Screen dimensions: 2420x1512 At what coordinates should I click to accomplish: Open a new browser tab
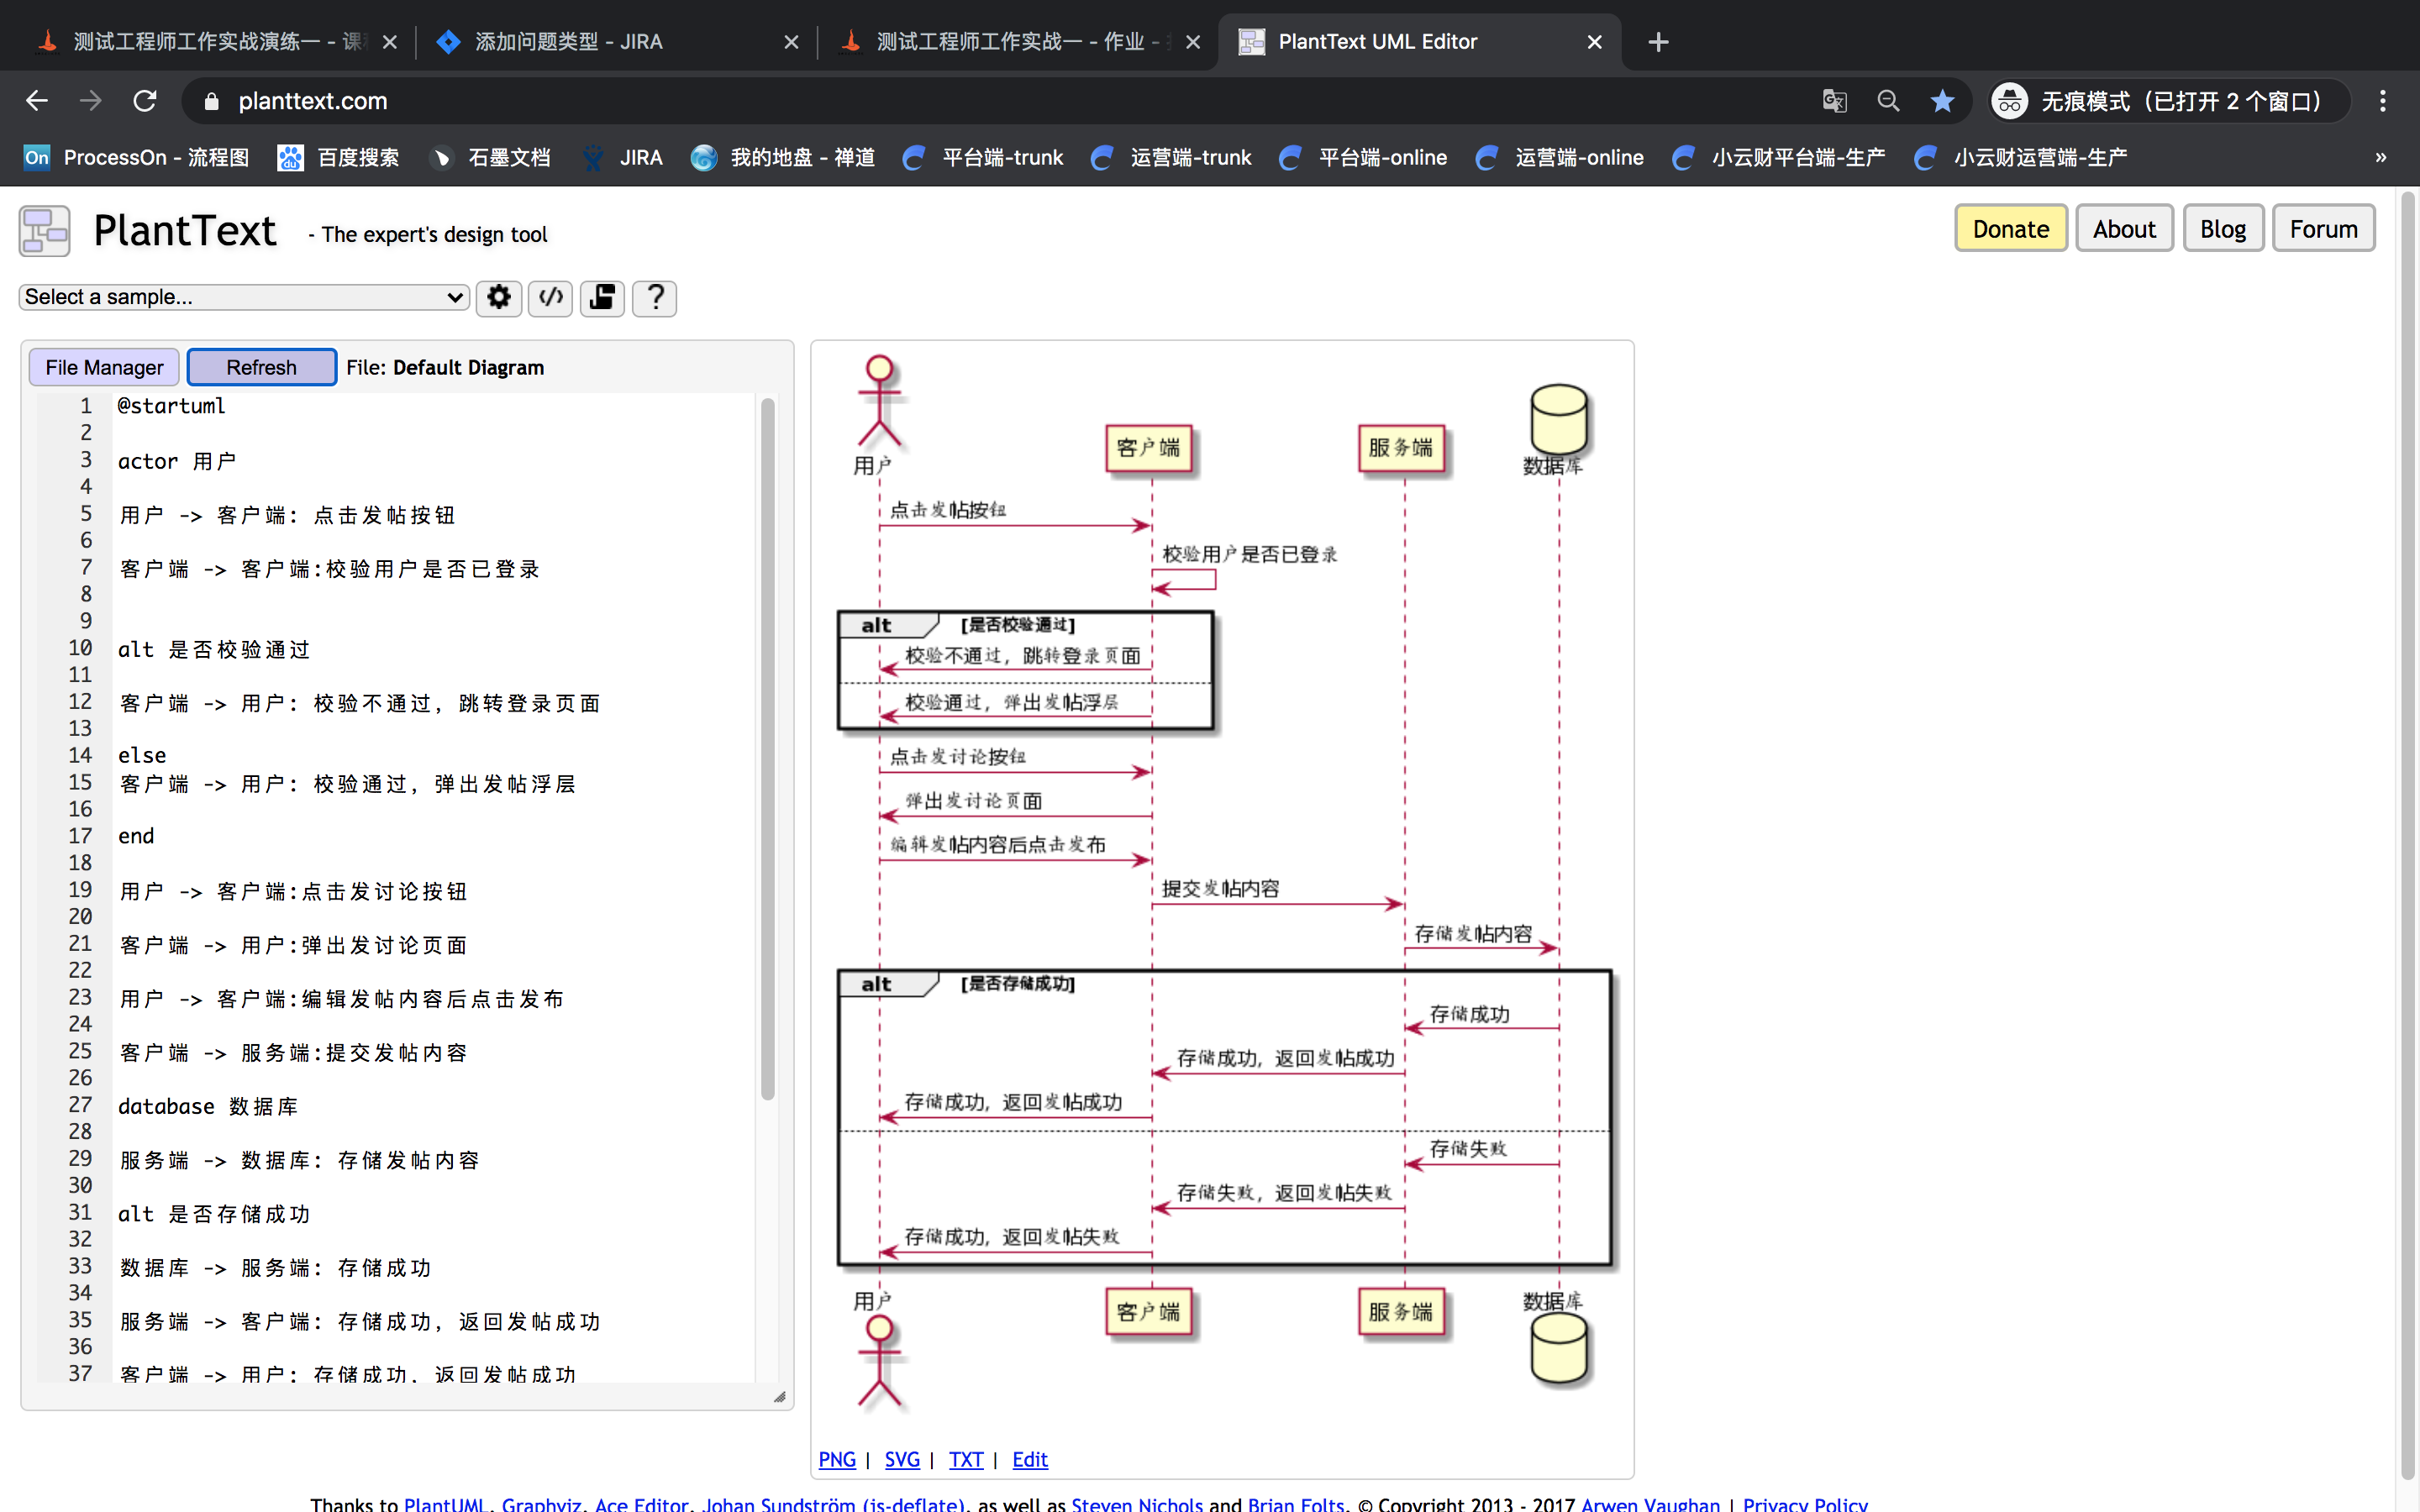(x=1658, y=42)
